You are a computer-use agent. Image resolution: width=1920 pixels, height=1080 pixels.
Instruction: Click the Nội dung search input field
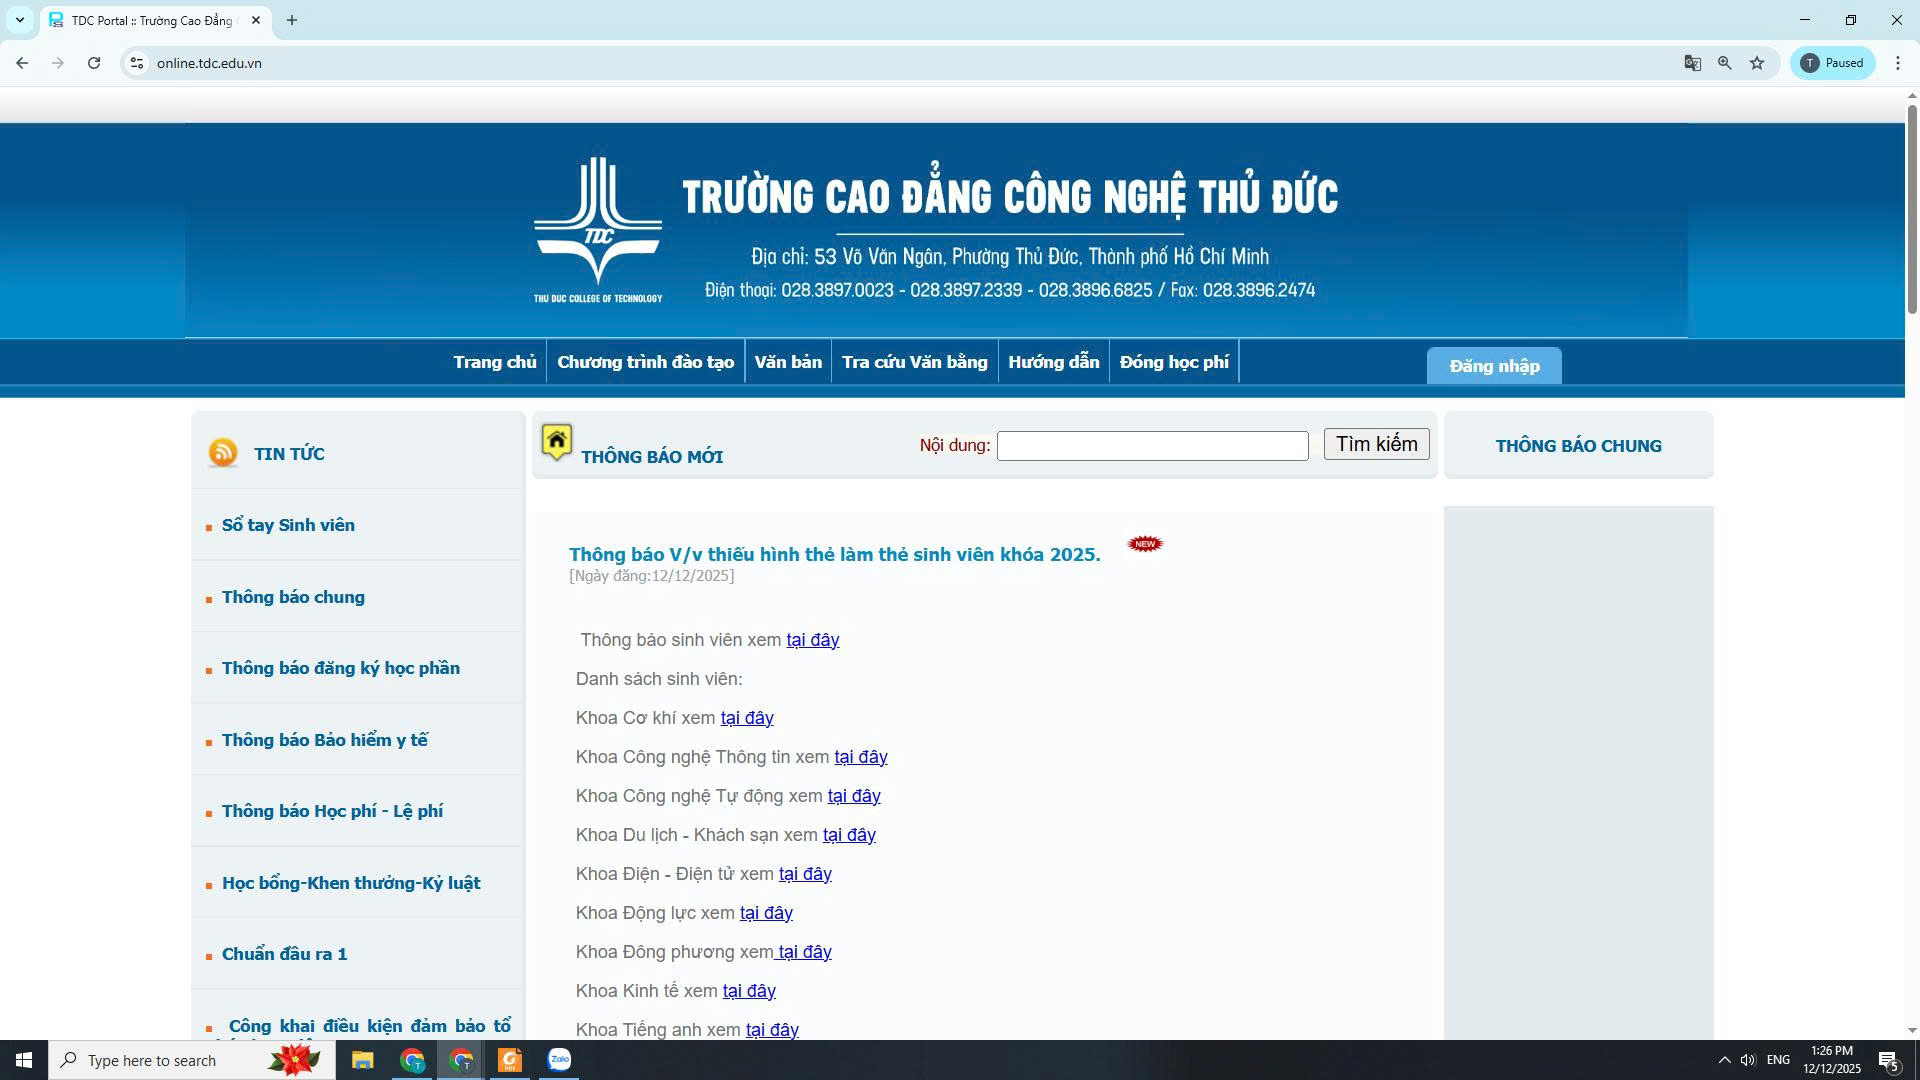click(1152, 446)
